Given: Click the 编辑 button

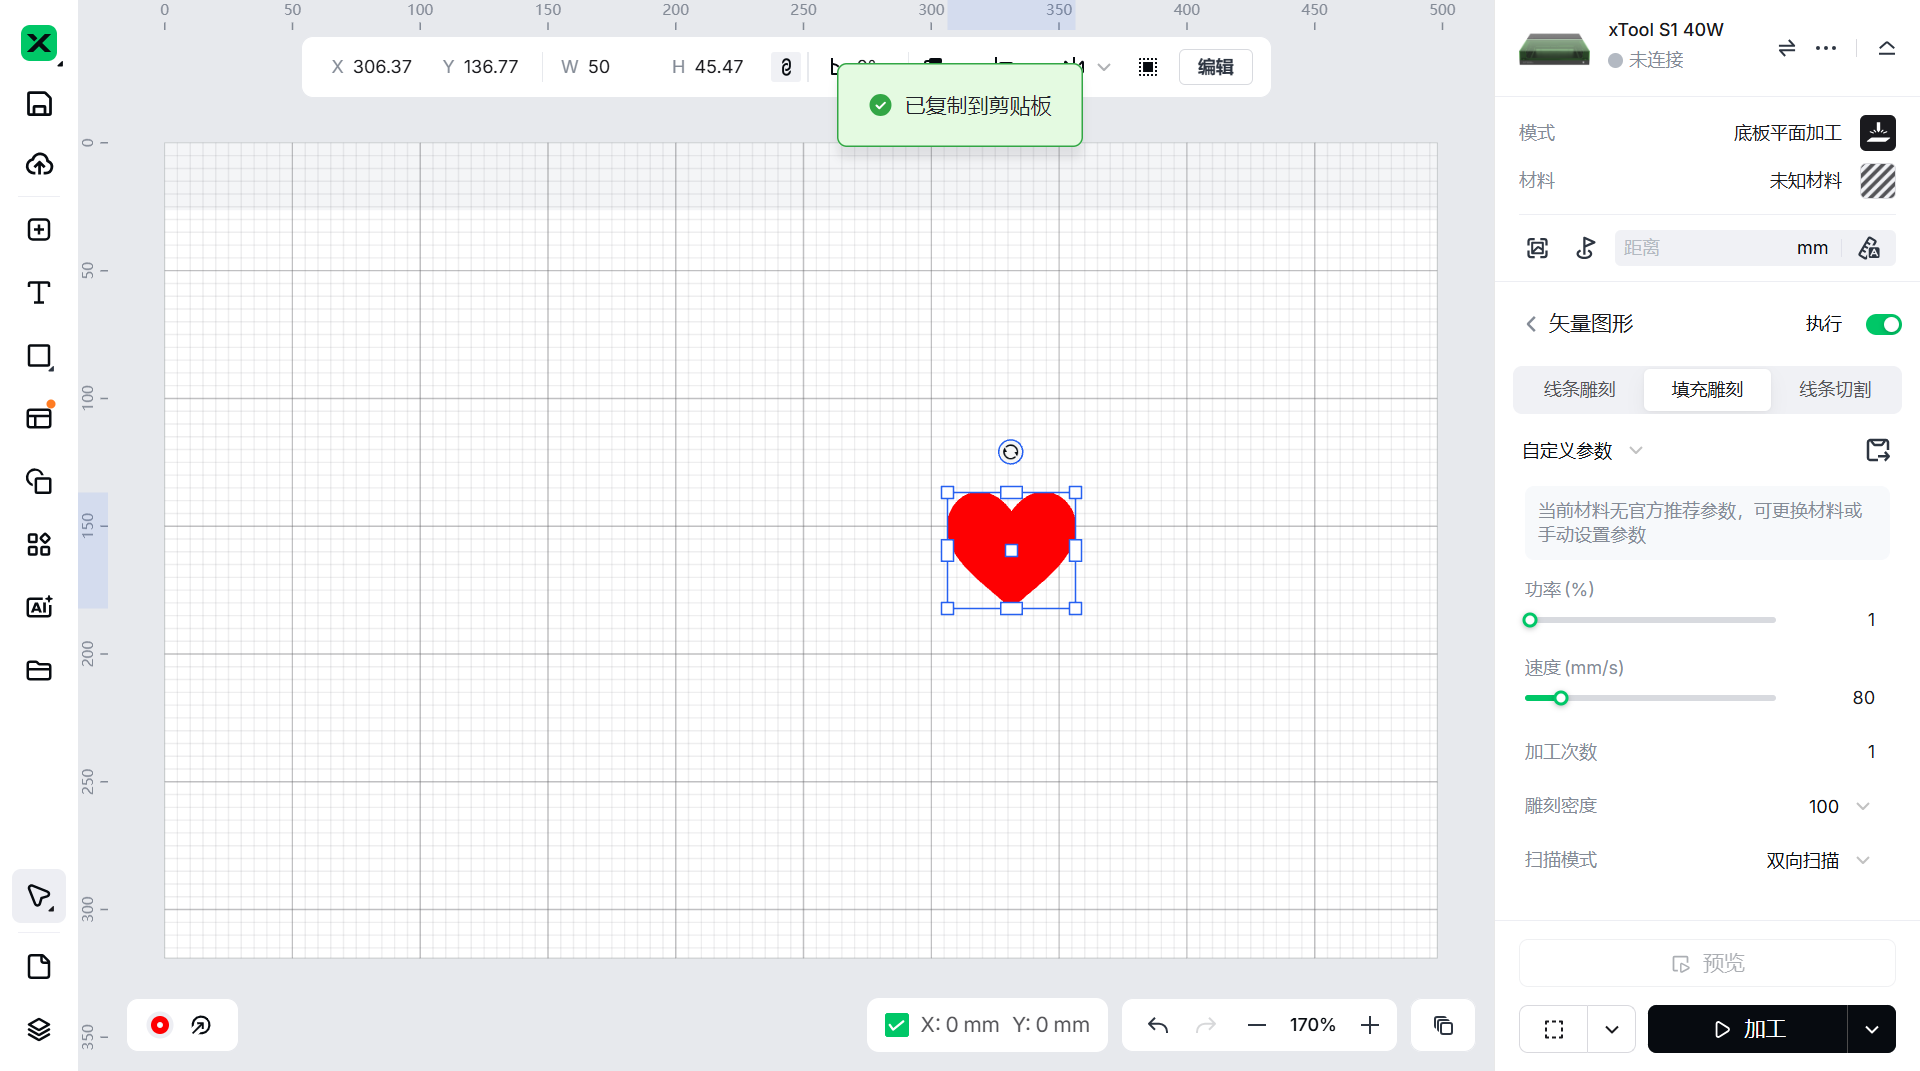Looking at the screenshot, I should click(x=1215, y=67).
